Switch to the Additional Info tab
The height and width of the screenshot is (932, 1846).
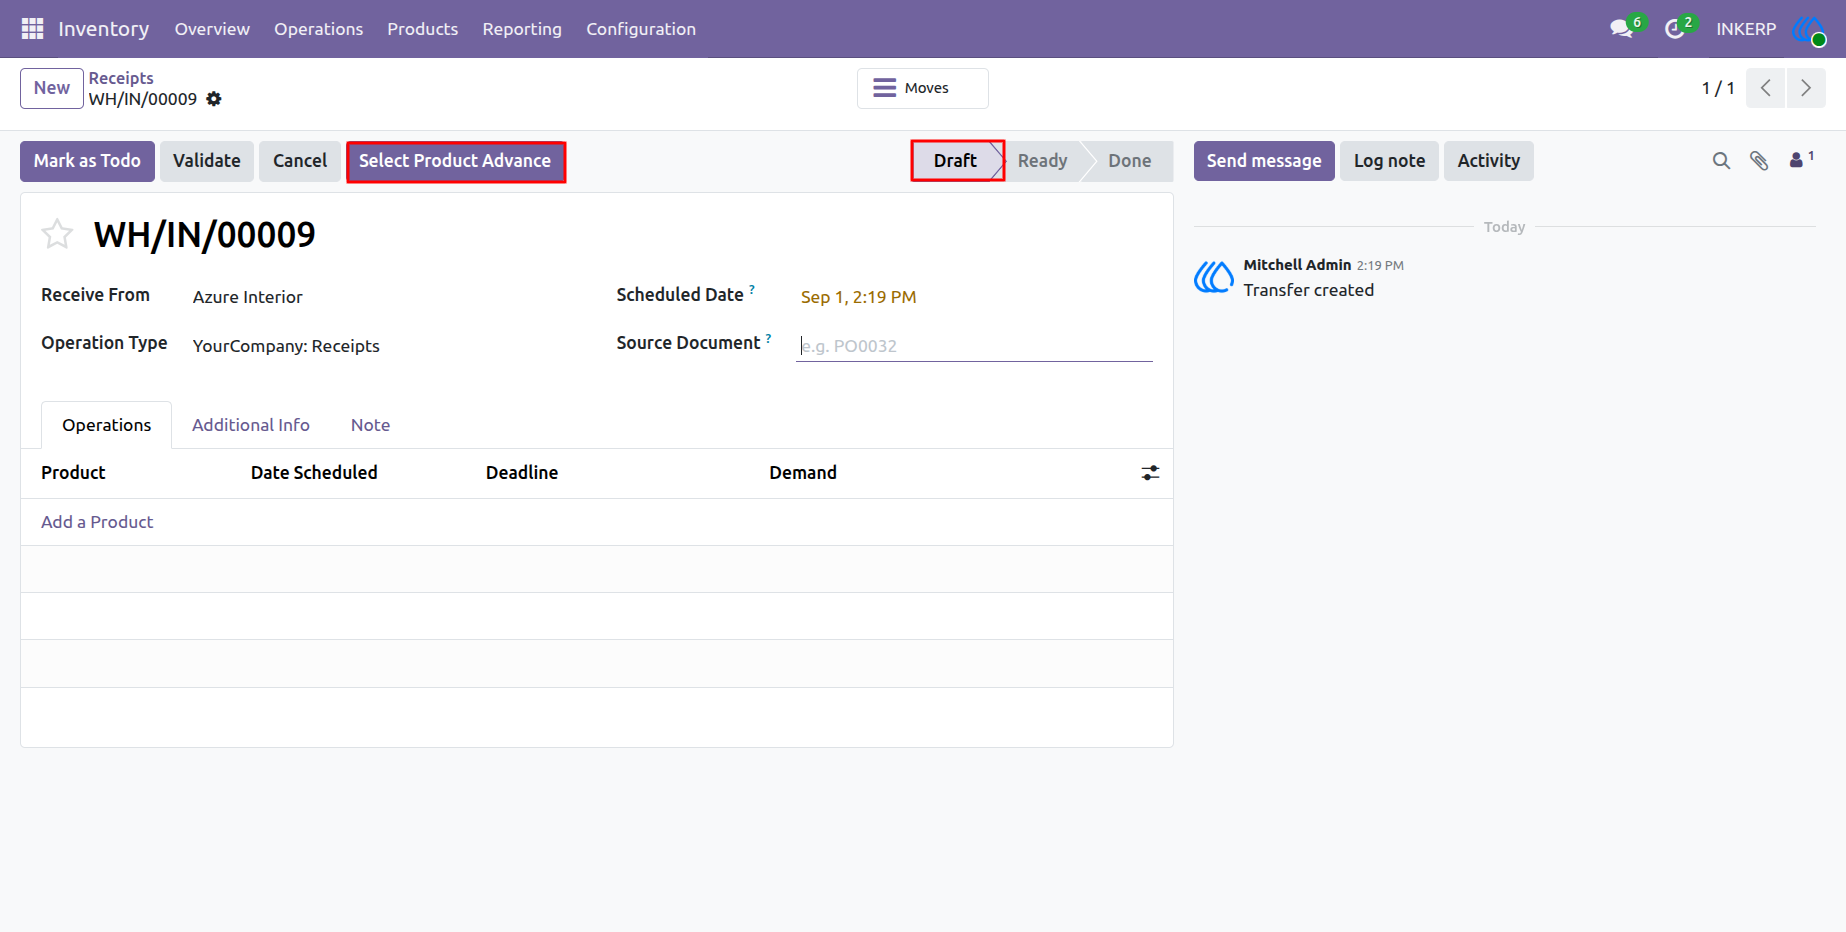(251, 425)
